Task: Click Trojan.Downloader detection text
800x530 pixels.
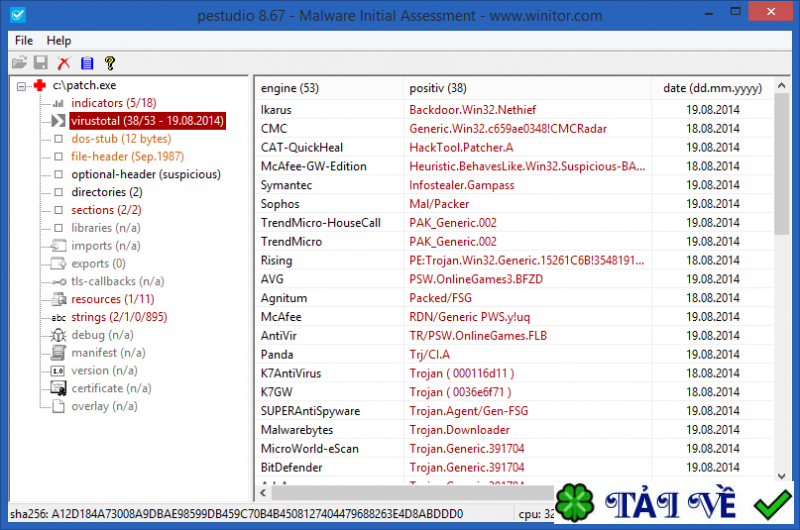Action: tap(459, 430)
